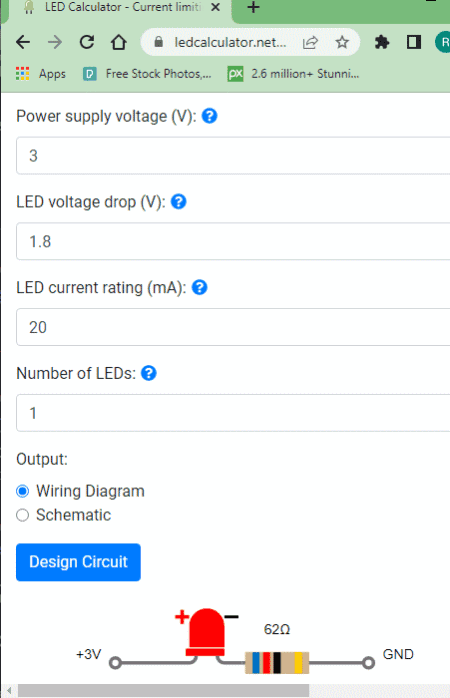Show help for LED current rating
Image resolution: width=450 pixels, height=698 pixels.
point(199,288)
